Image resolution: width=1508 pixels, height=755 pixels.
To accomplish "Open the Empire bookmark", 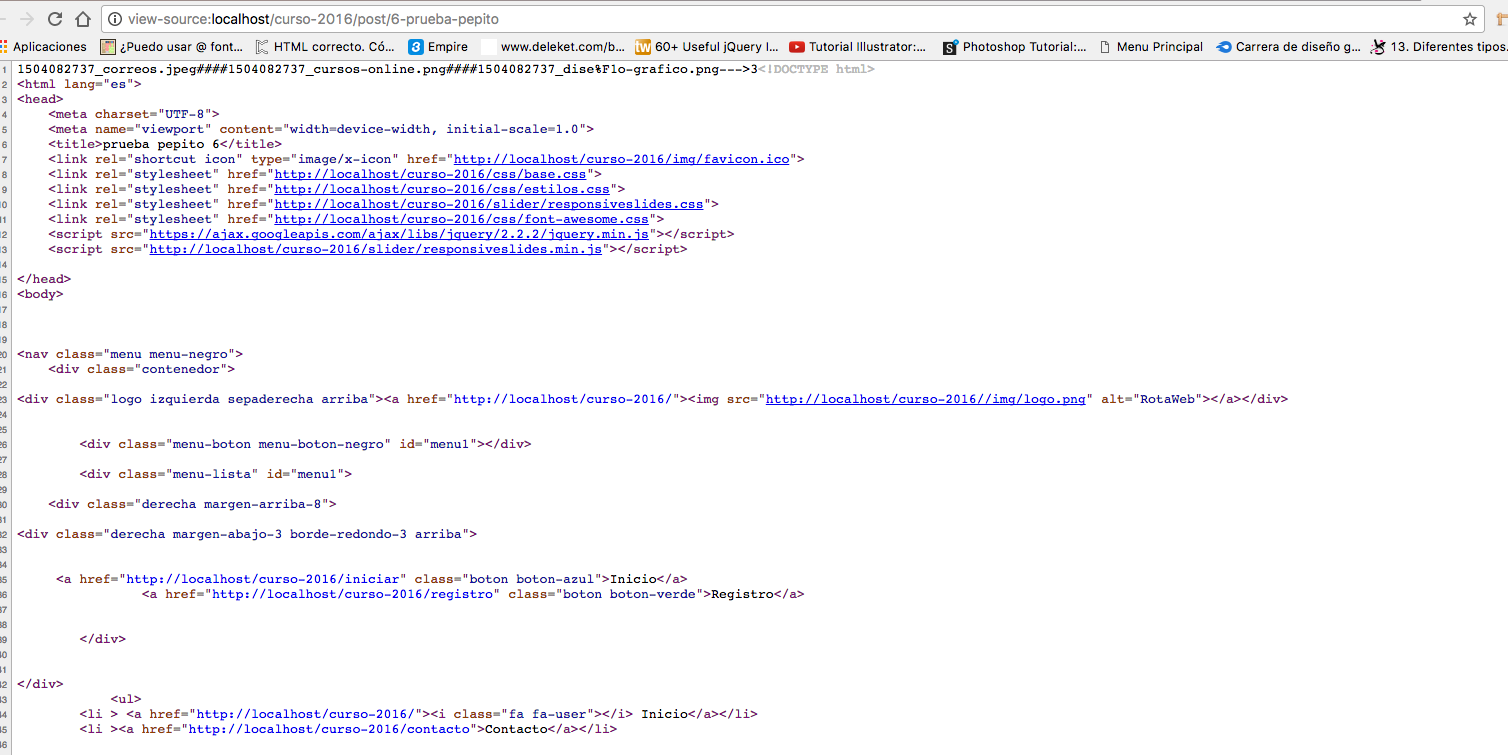I will pos(438,47).
